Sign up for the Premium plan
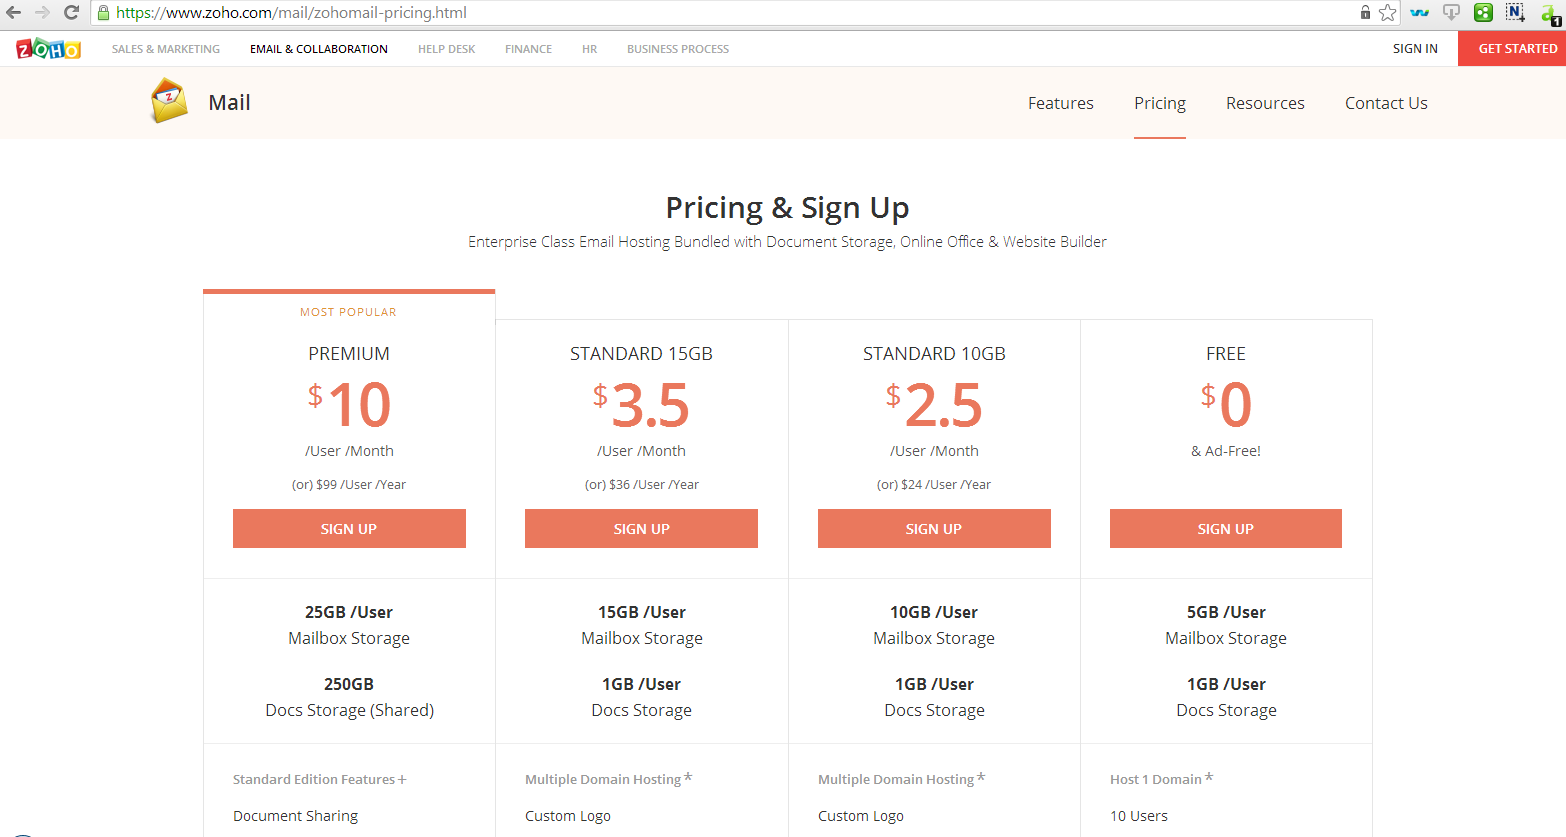 tap(349, 529)
